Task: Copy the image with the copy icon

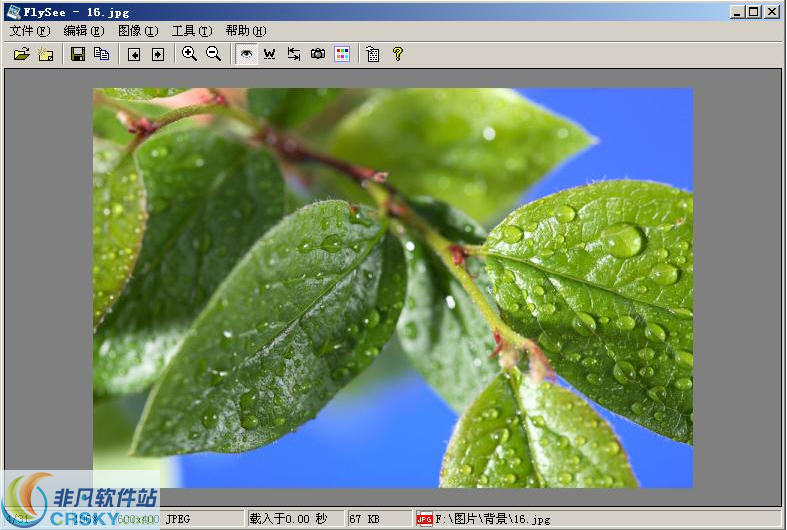Action: [101, 54]
